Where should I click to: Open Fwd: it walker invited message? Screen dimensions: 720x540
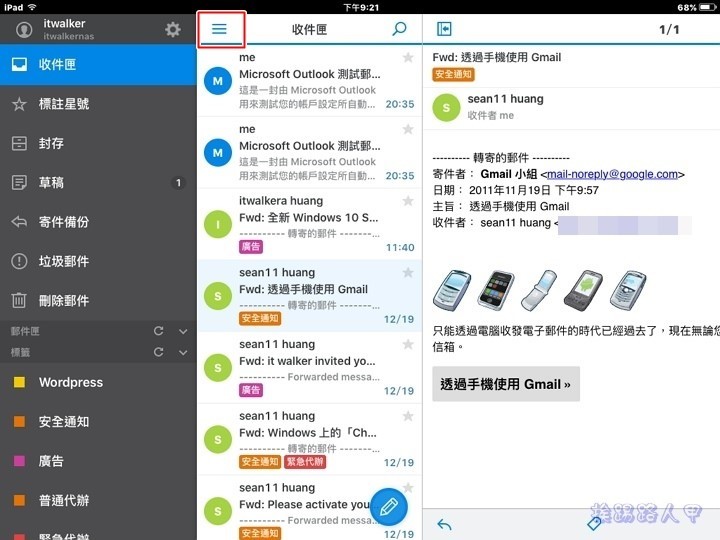[x=309, y=368]
